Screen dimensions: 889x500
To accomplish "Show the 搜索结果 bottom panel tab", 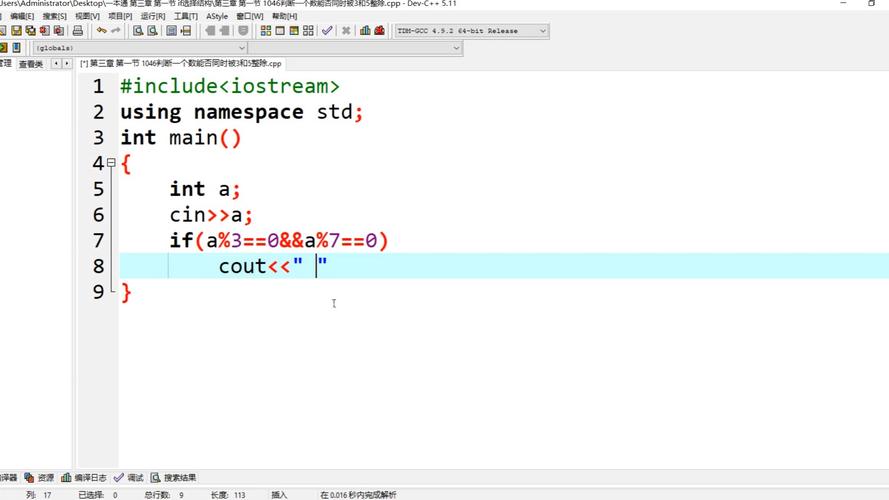I will click(179, 478).
